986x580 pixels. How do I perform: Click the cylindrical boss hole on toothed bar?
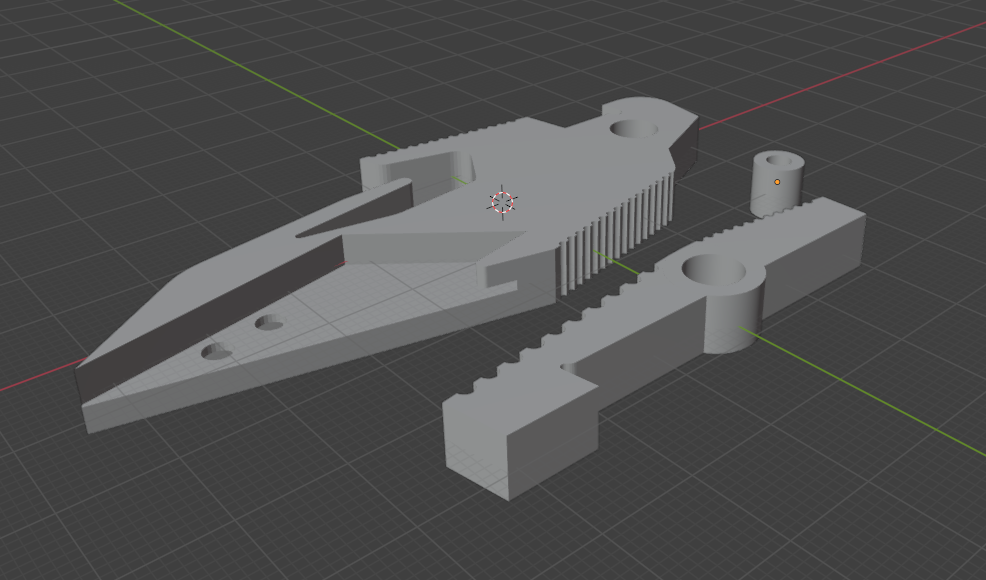[714, 269]
